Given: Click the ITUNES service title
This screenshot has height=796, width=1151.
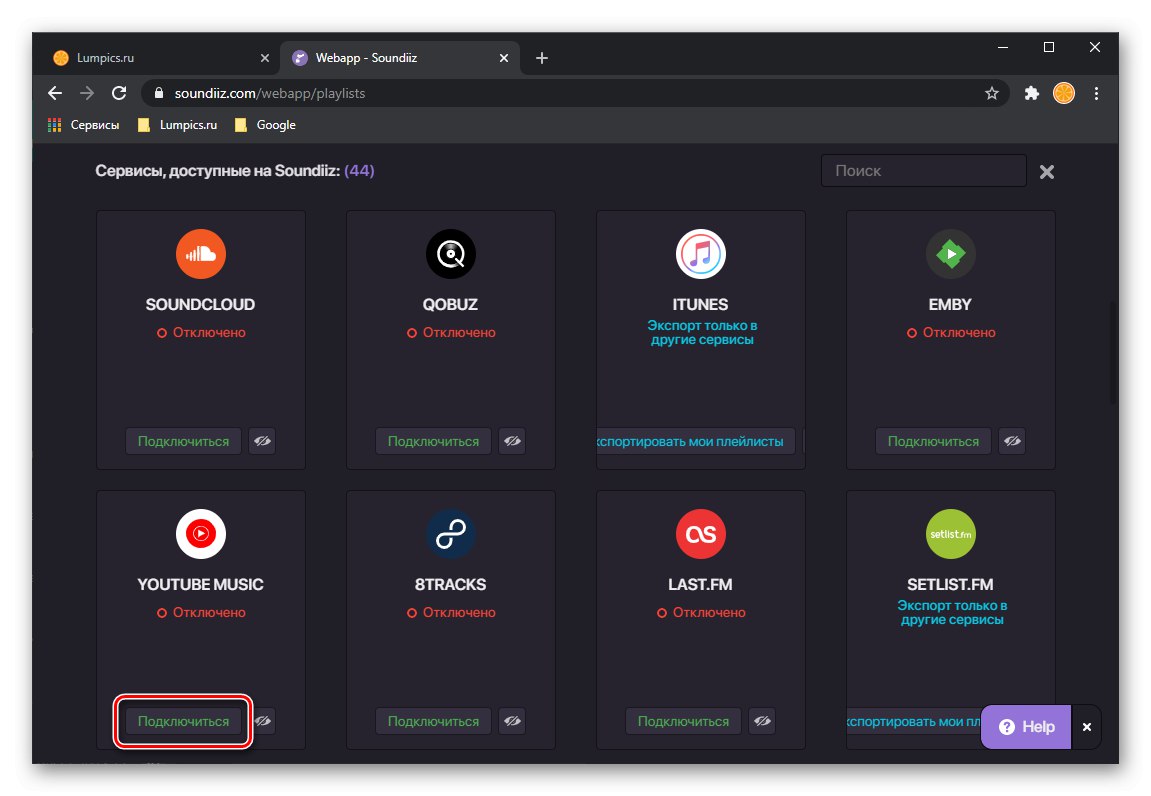Looking at the screenshot, I should [x=700, y=304].
